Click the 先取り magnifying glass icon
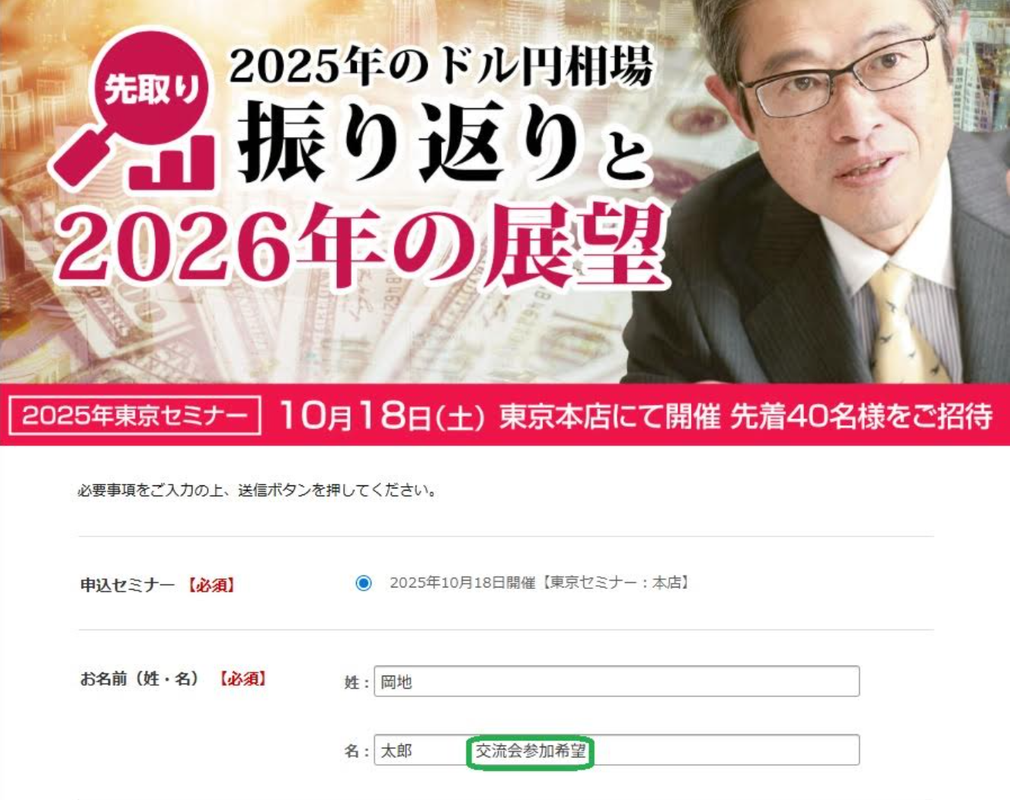Image resolution: width=1010 pixels, height=800 pixels. (x=132, y=106)
